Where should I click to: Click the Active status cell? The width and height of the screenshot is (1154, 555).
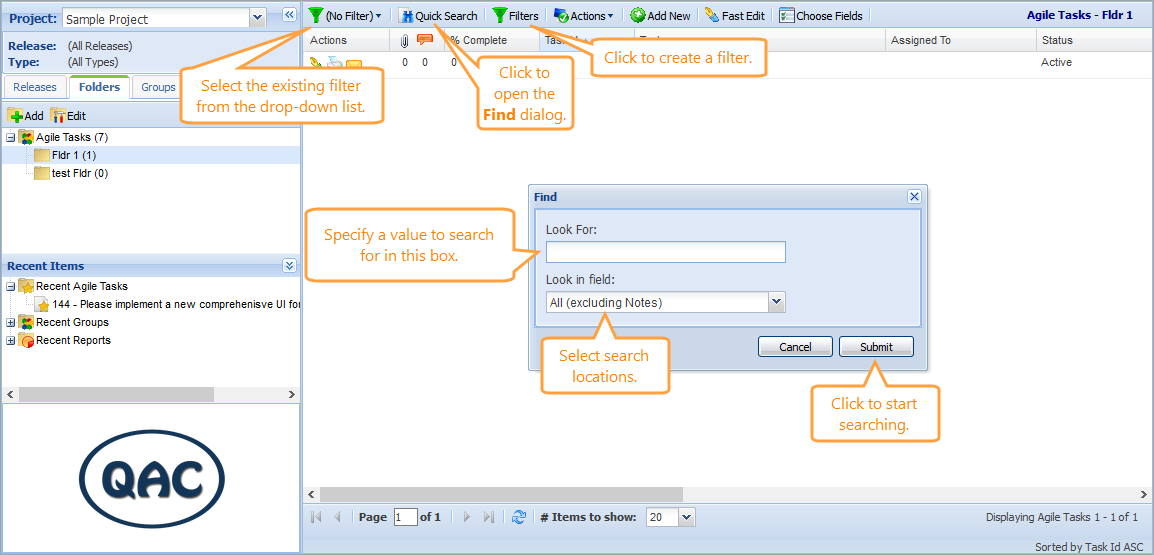coord(1056,63)
